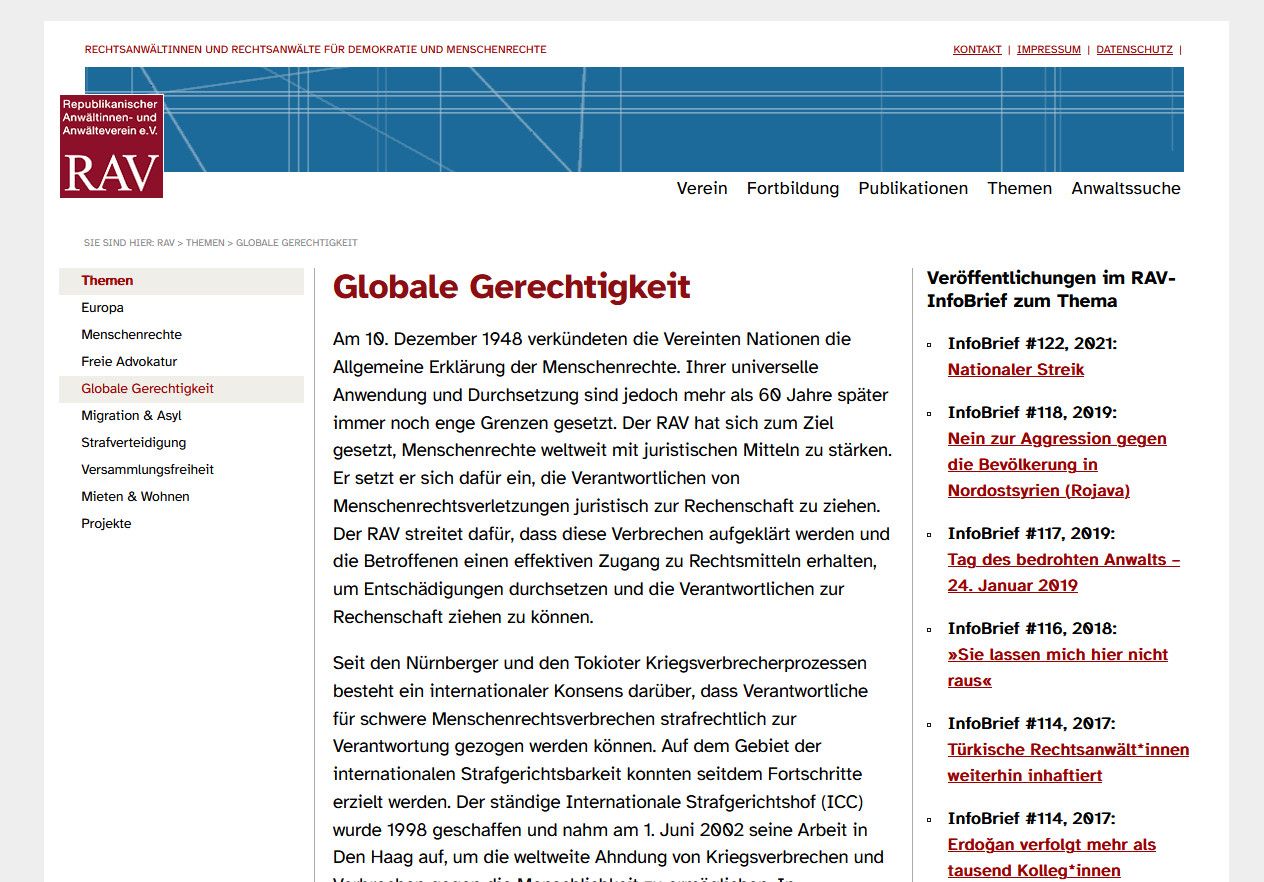This screenshot has width=1264, height=882.
Task: Open the Erdoğan verfolgt Kolleg*innen article
Action: 1050,844
